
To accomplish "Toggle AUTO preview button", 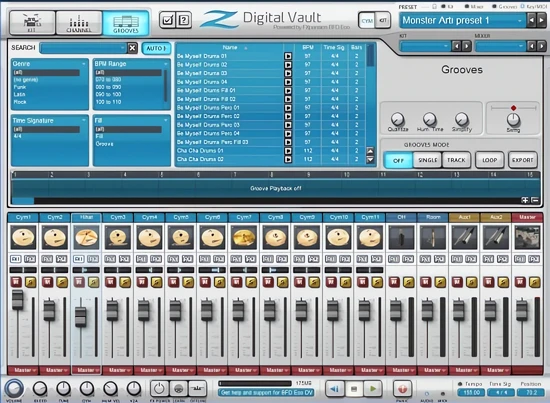I will point(156,48).
